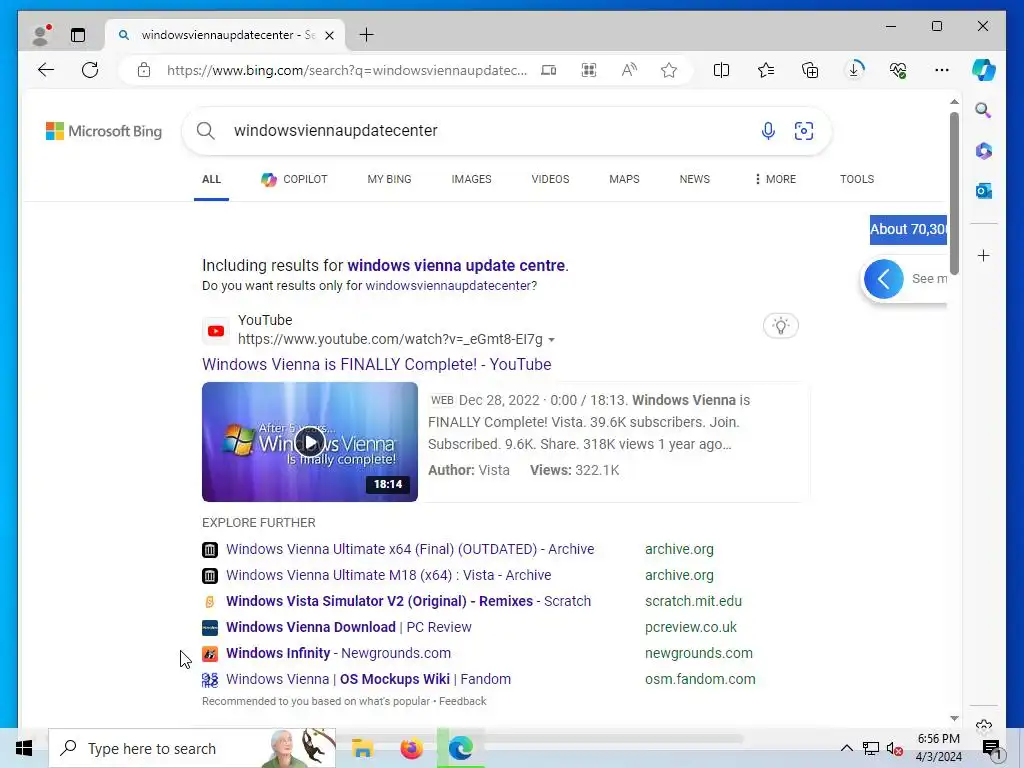
Task: Open the Edge profile icon
Action: point(41,35)
